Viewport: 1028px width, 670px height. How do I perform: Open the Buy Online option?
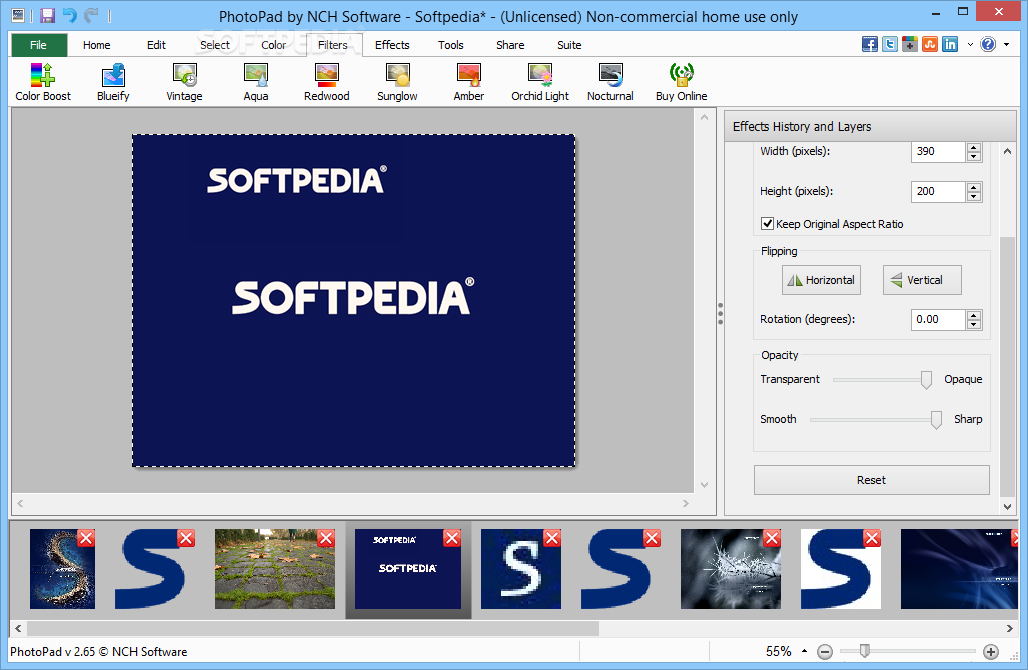click(682, 82)
